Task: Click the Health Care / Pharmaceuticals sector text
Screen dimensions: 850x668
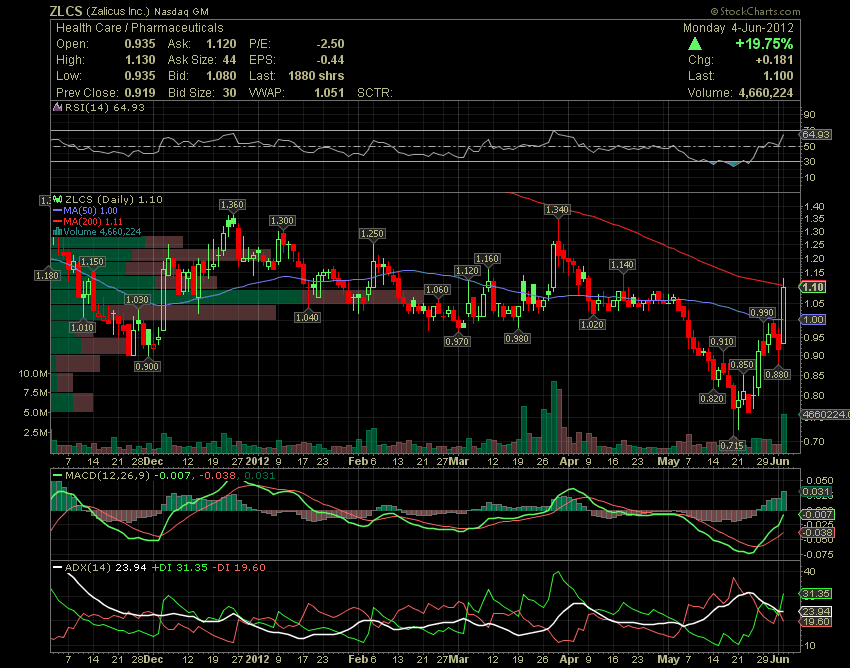Action: 140,28
